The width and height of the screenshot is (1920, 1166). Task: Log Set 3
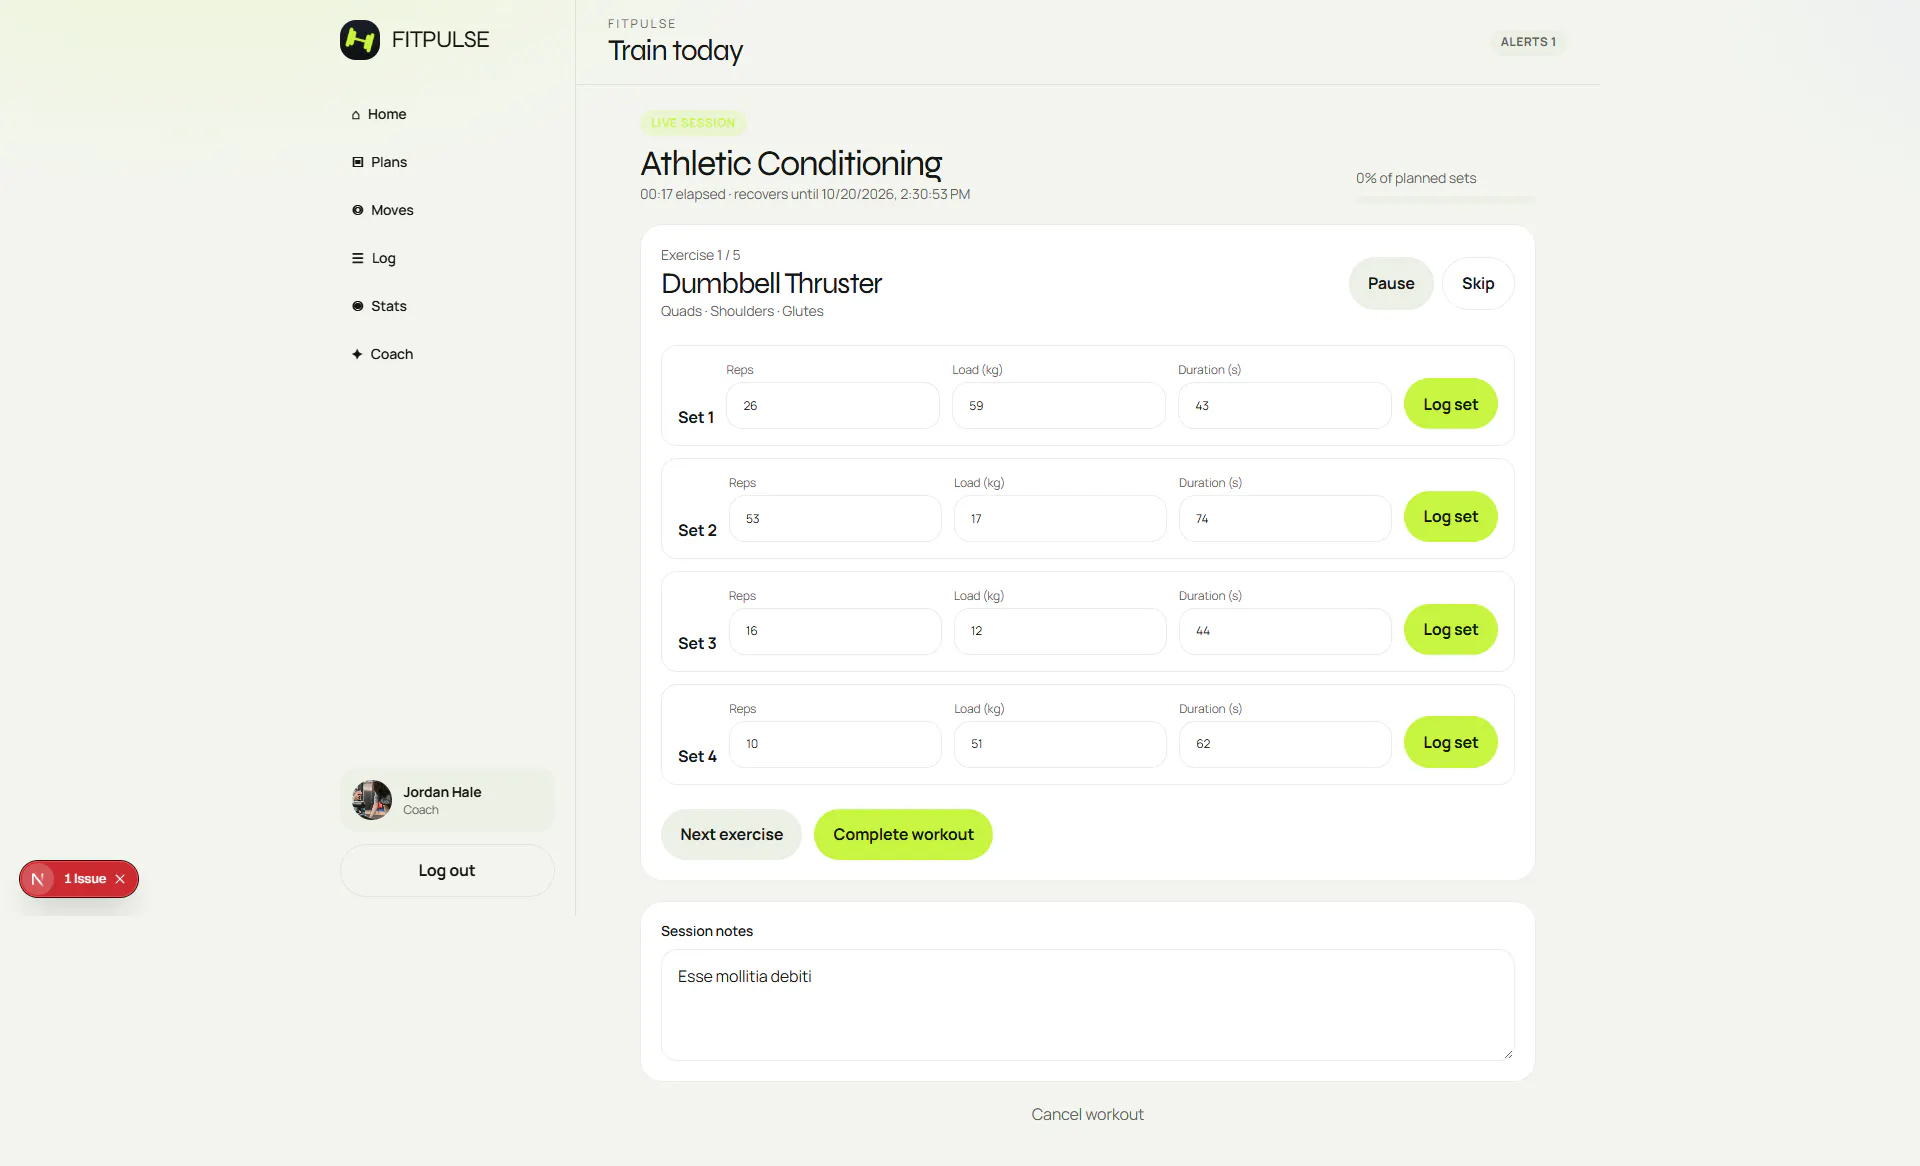[x=1451, y=629]
